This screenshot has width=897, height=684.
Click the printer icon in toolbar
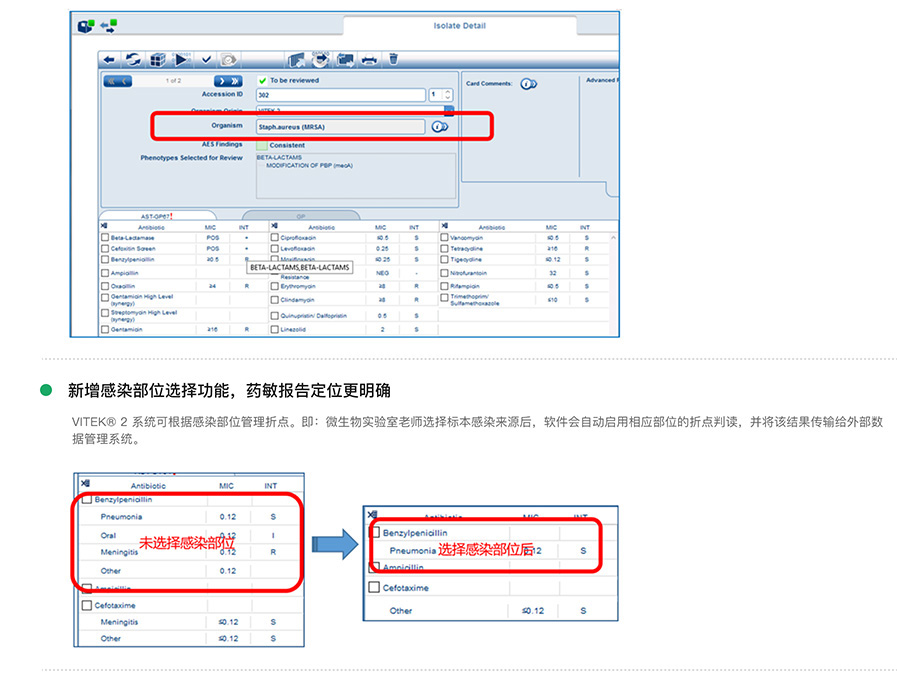click(368, 60)
